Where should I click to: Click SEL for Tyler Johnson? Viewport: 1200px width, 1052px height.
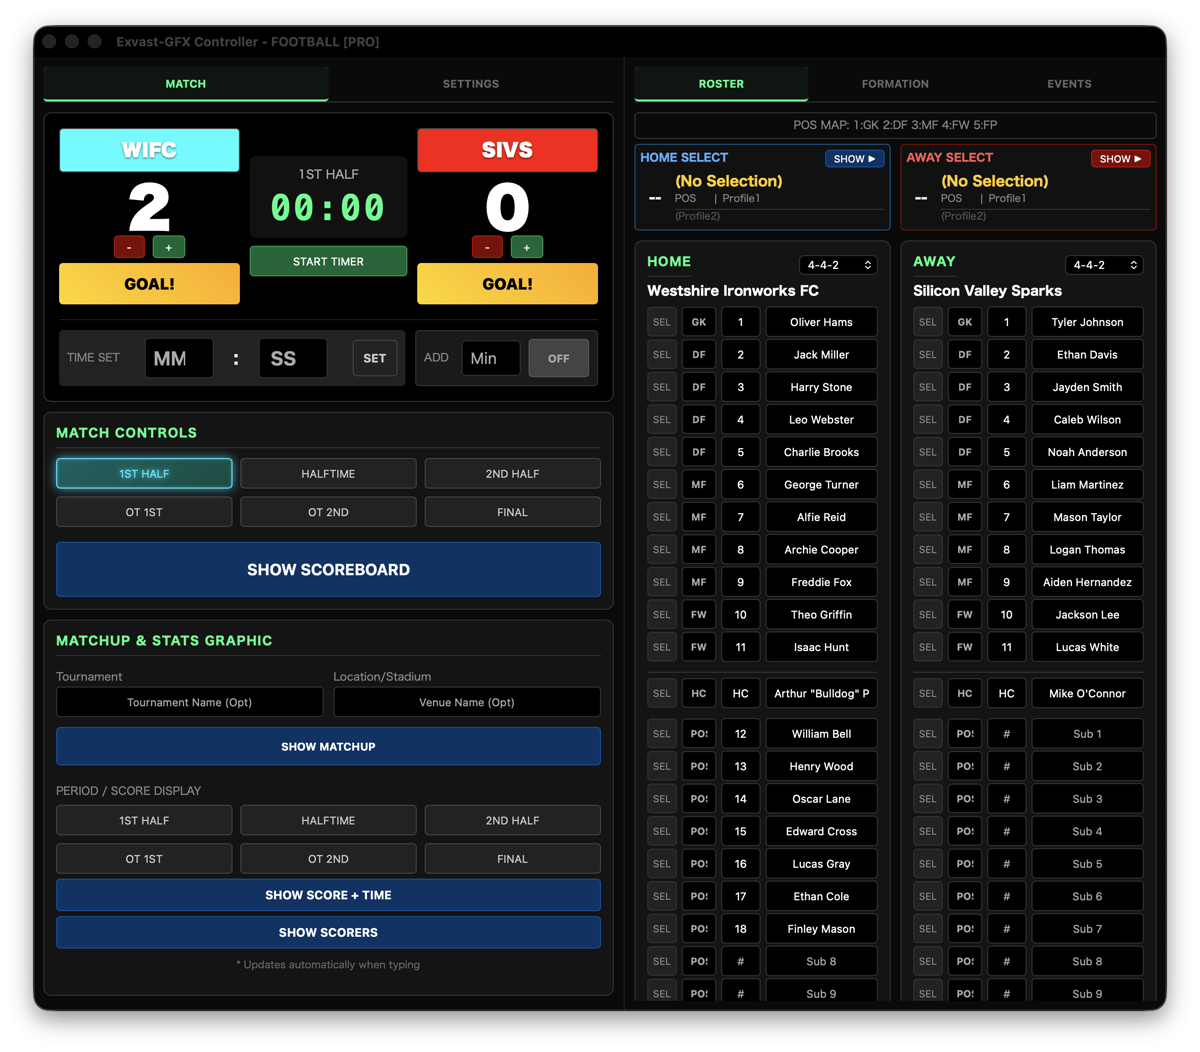tap(927, 322)
